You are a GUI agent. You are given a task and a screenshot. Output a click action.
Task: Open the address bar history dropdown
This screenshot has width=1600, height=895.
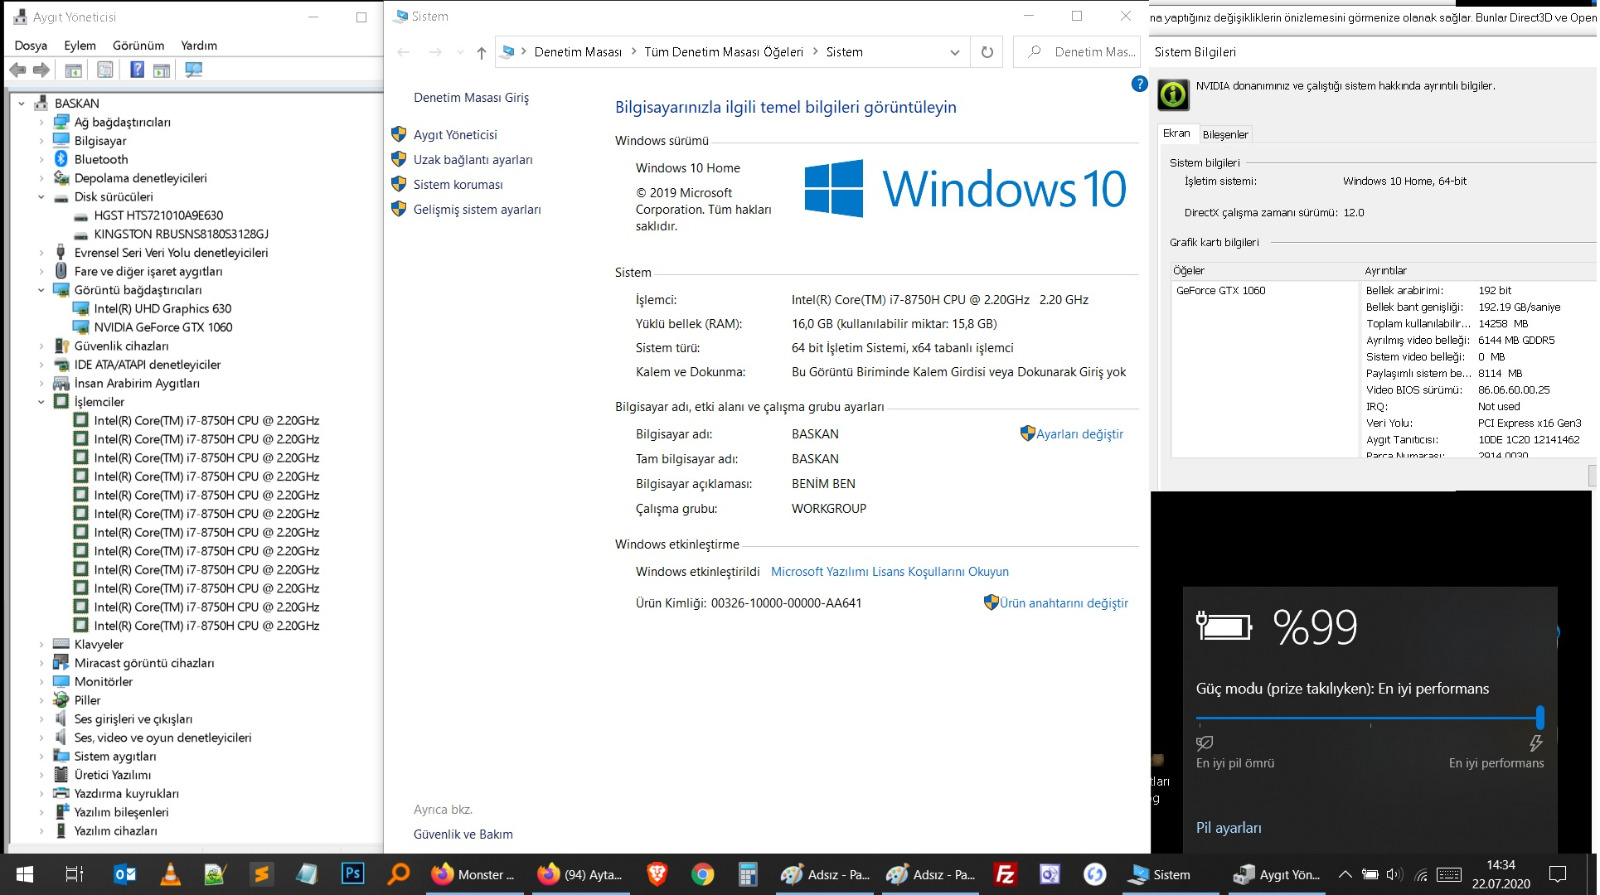[954, 52]
